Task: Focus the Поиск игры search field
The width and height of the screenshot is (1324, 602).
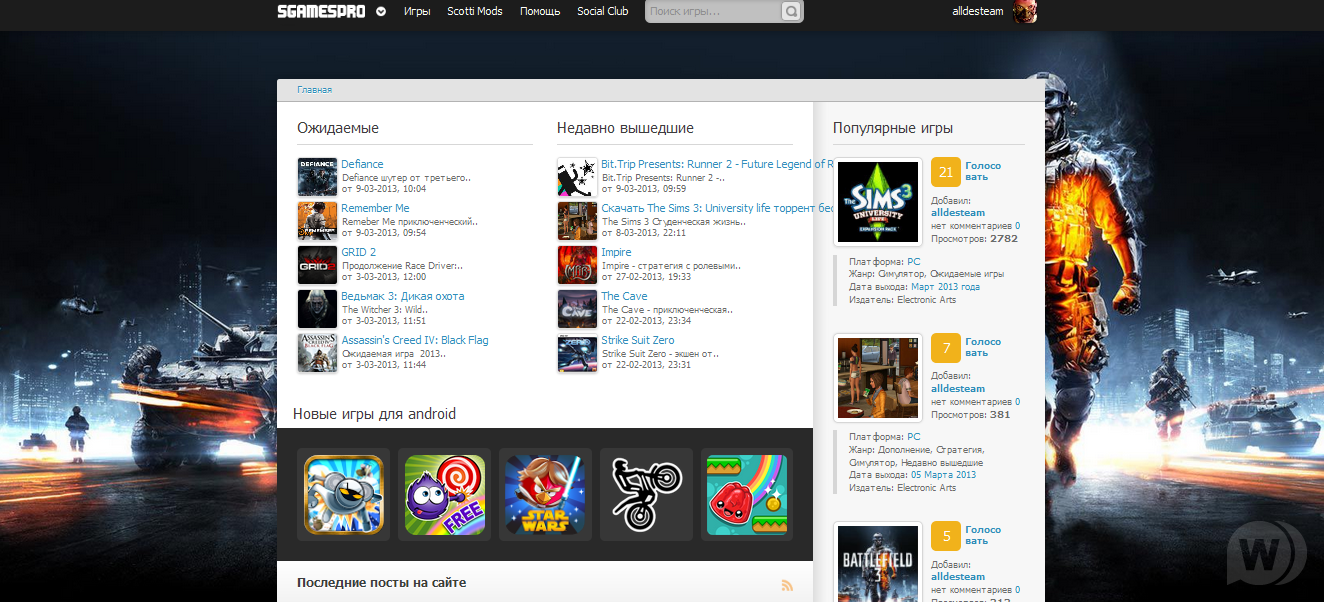Action: (x=713, y=12)
